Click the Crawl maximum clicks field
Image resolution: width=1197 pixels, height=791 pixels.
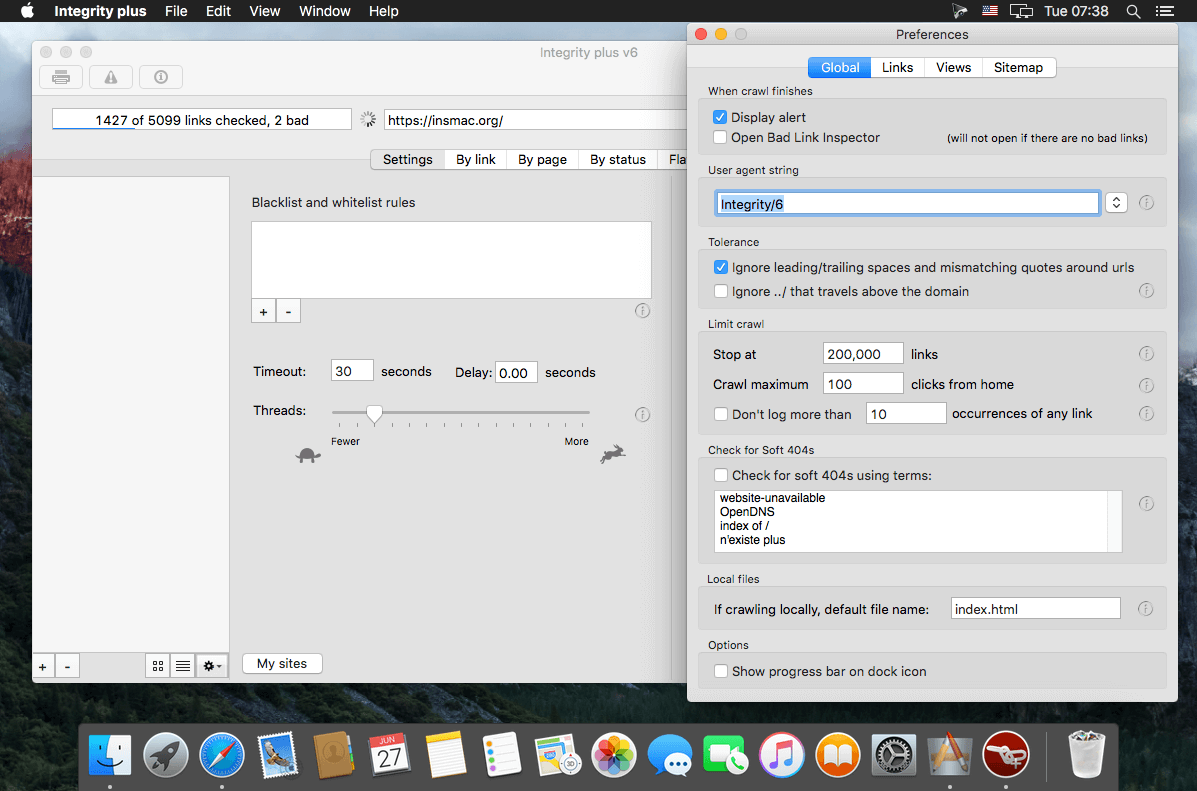point(863,384)
